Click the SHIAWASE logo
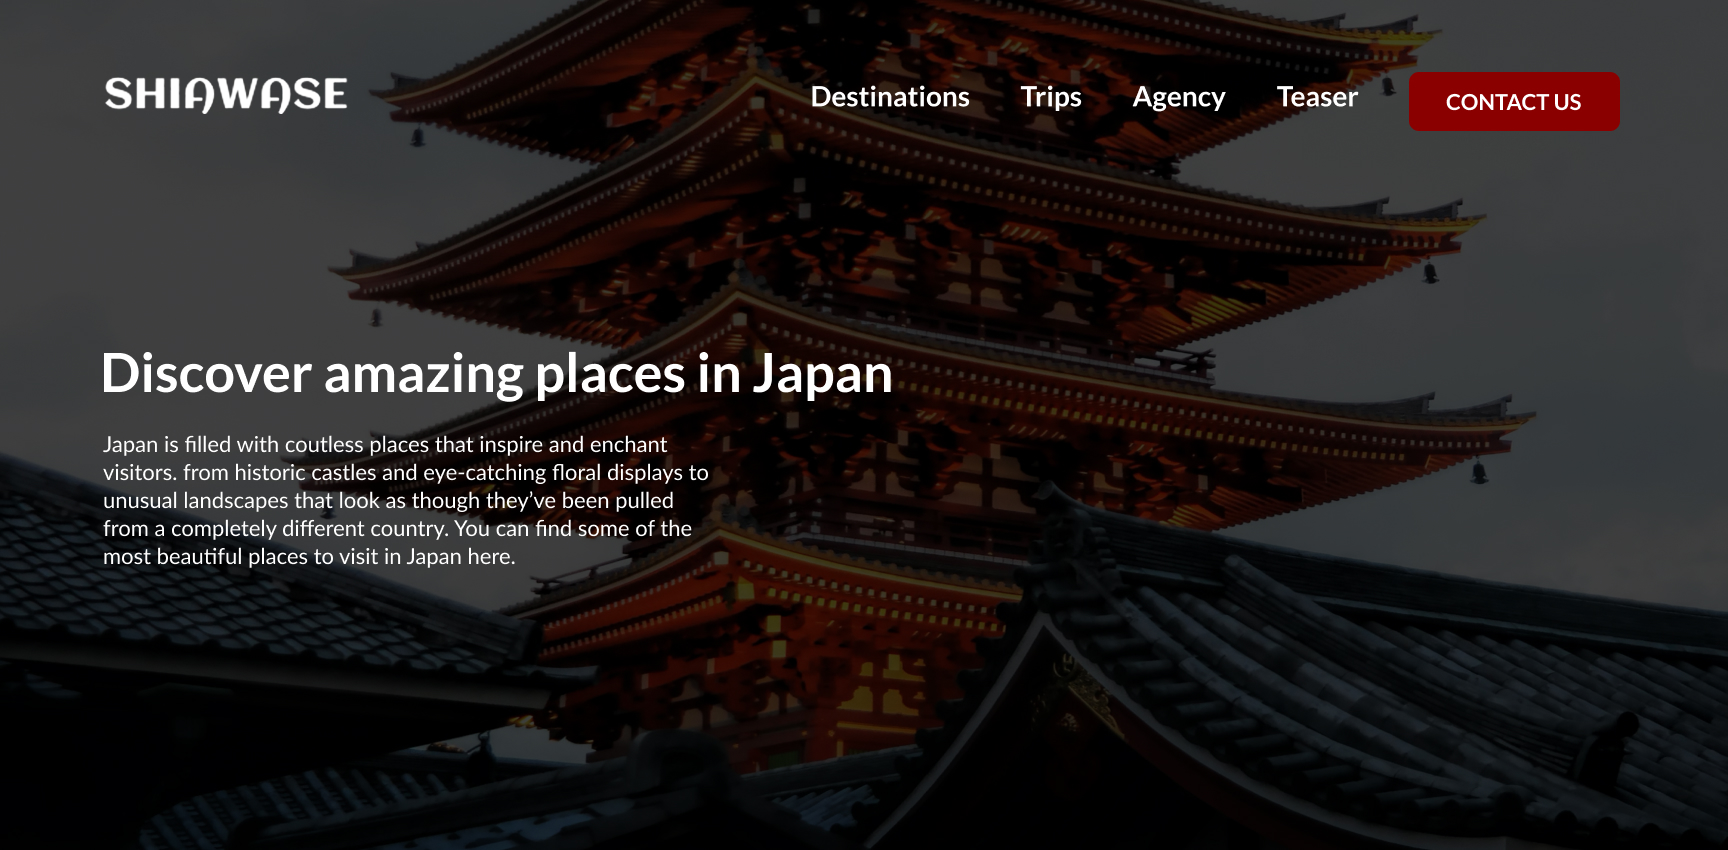Image resolution: width=1728 pixels, height=850 pixels. [226, 95]
